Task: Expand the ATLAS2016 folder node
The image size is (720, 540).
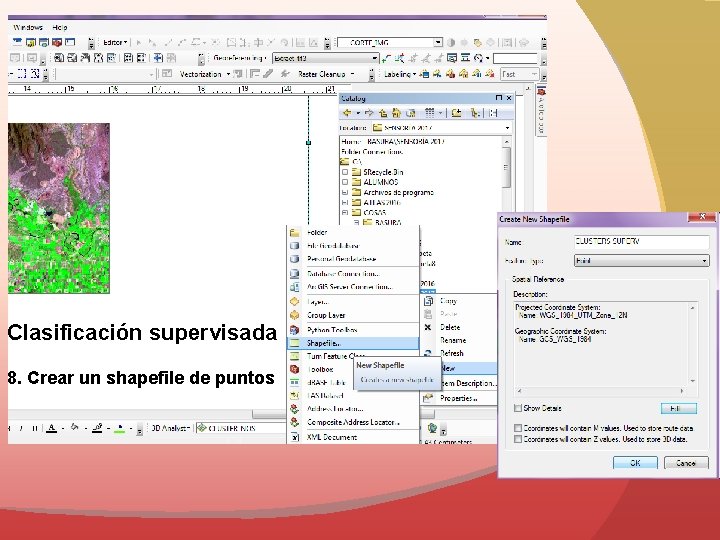Action: coord(345,202)
